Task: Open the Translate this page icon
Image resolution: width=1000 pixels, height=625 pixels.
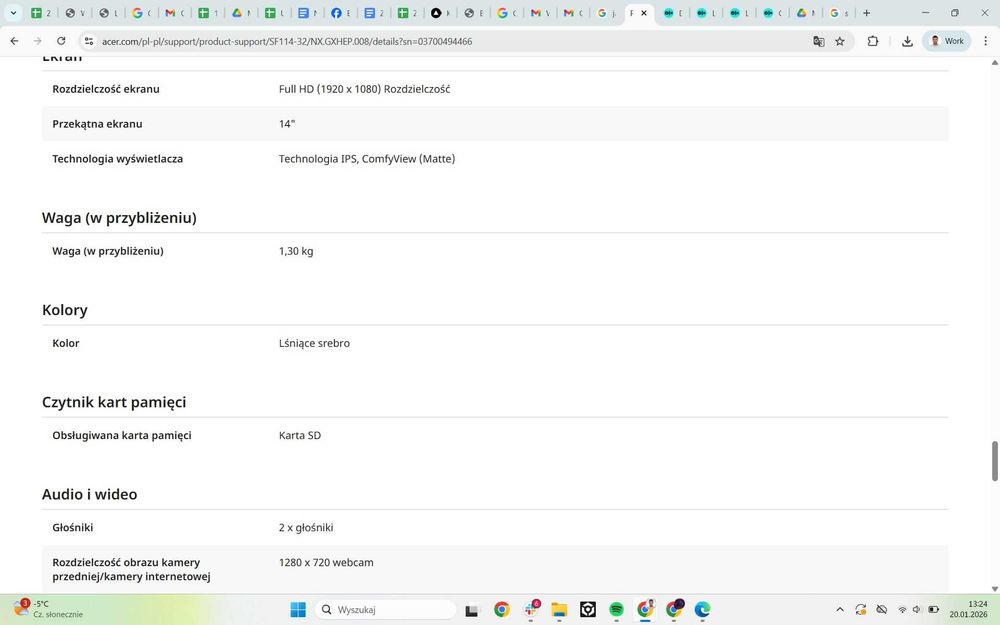Action: tap(818, 41)
